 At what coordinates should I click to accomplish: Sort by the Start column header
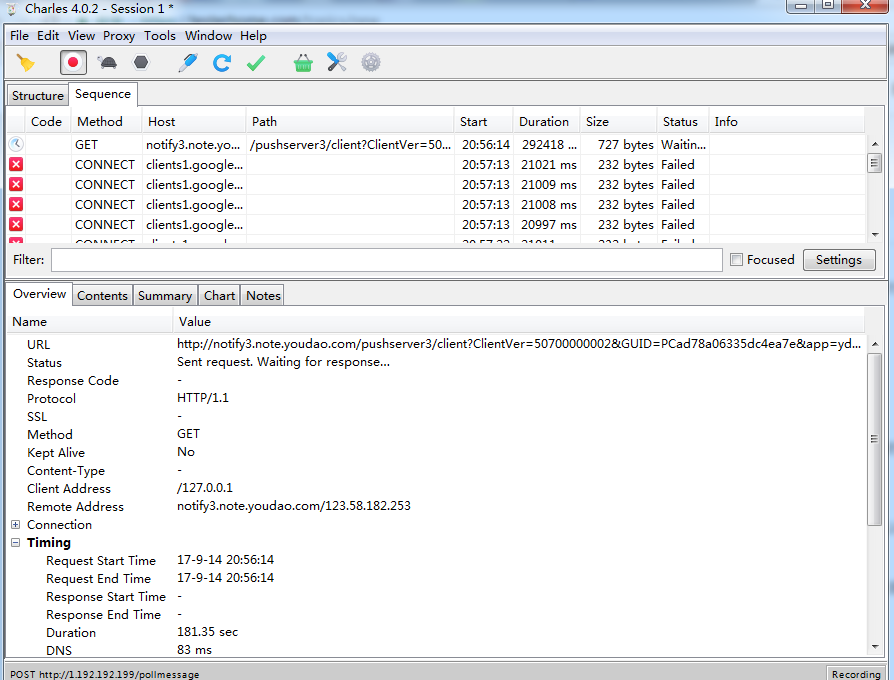483,121
